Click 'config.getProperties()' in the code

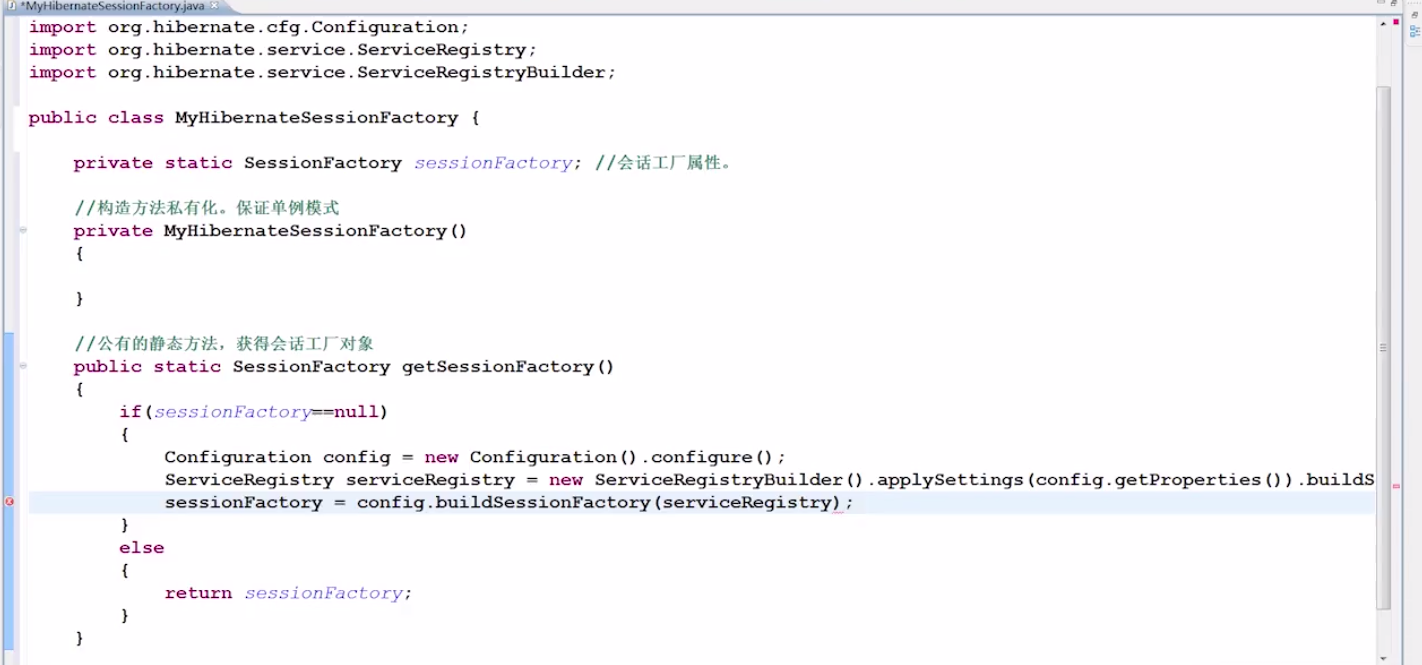pyautogui.click(x=1160, y=480)
